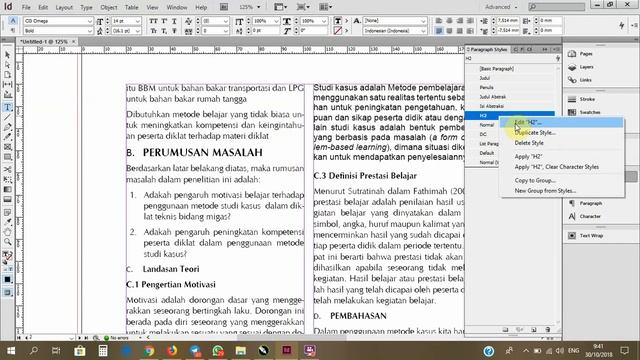Select the Selection tool arrow
Image resolution: width=640 pixels, height=360 pixels.
click(x=7, y=55)
